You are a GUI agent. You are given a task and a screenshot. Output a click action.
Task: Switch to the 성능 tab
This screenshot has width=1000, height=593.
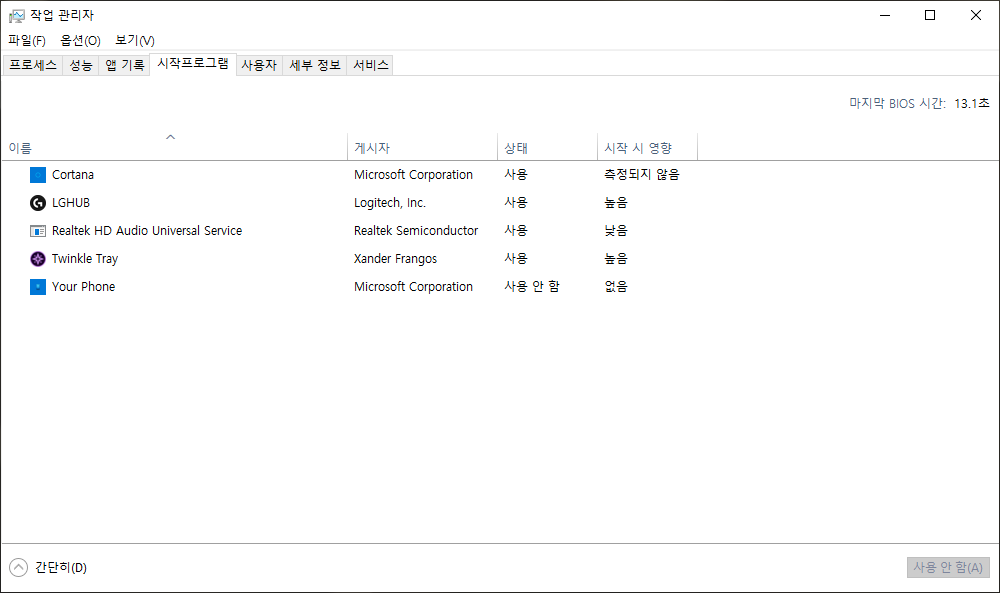click(80, 65)
